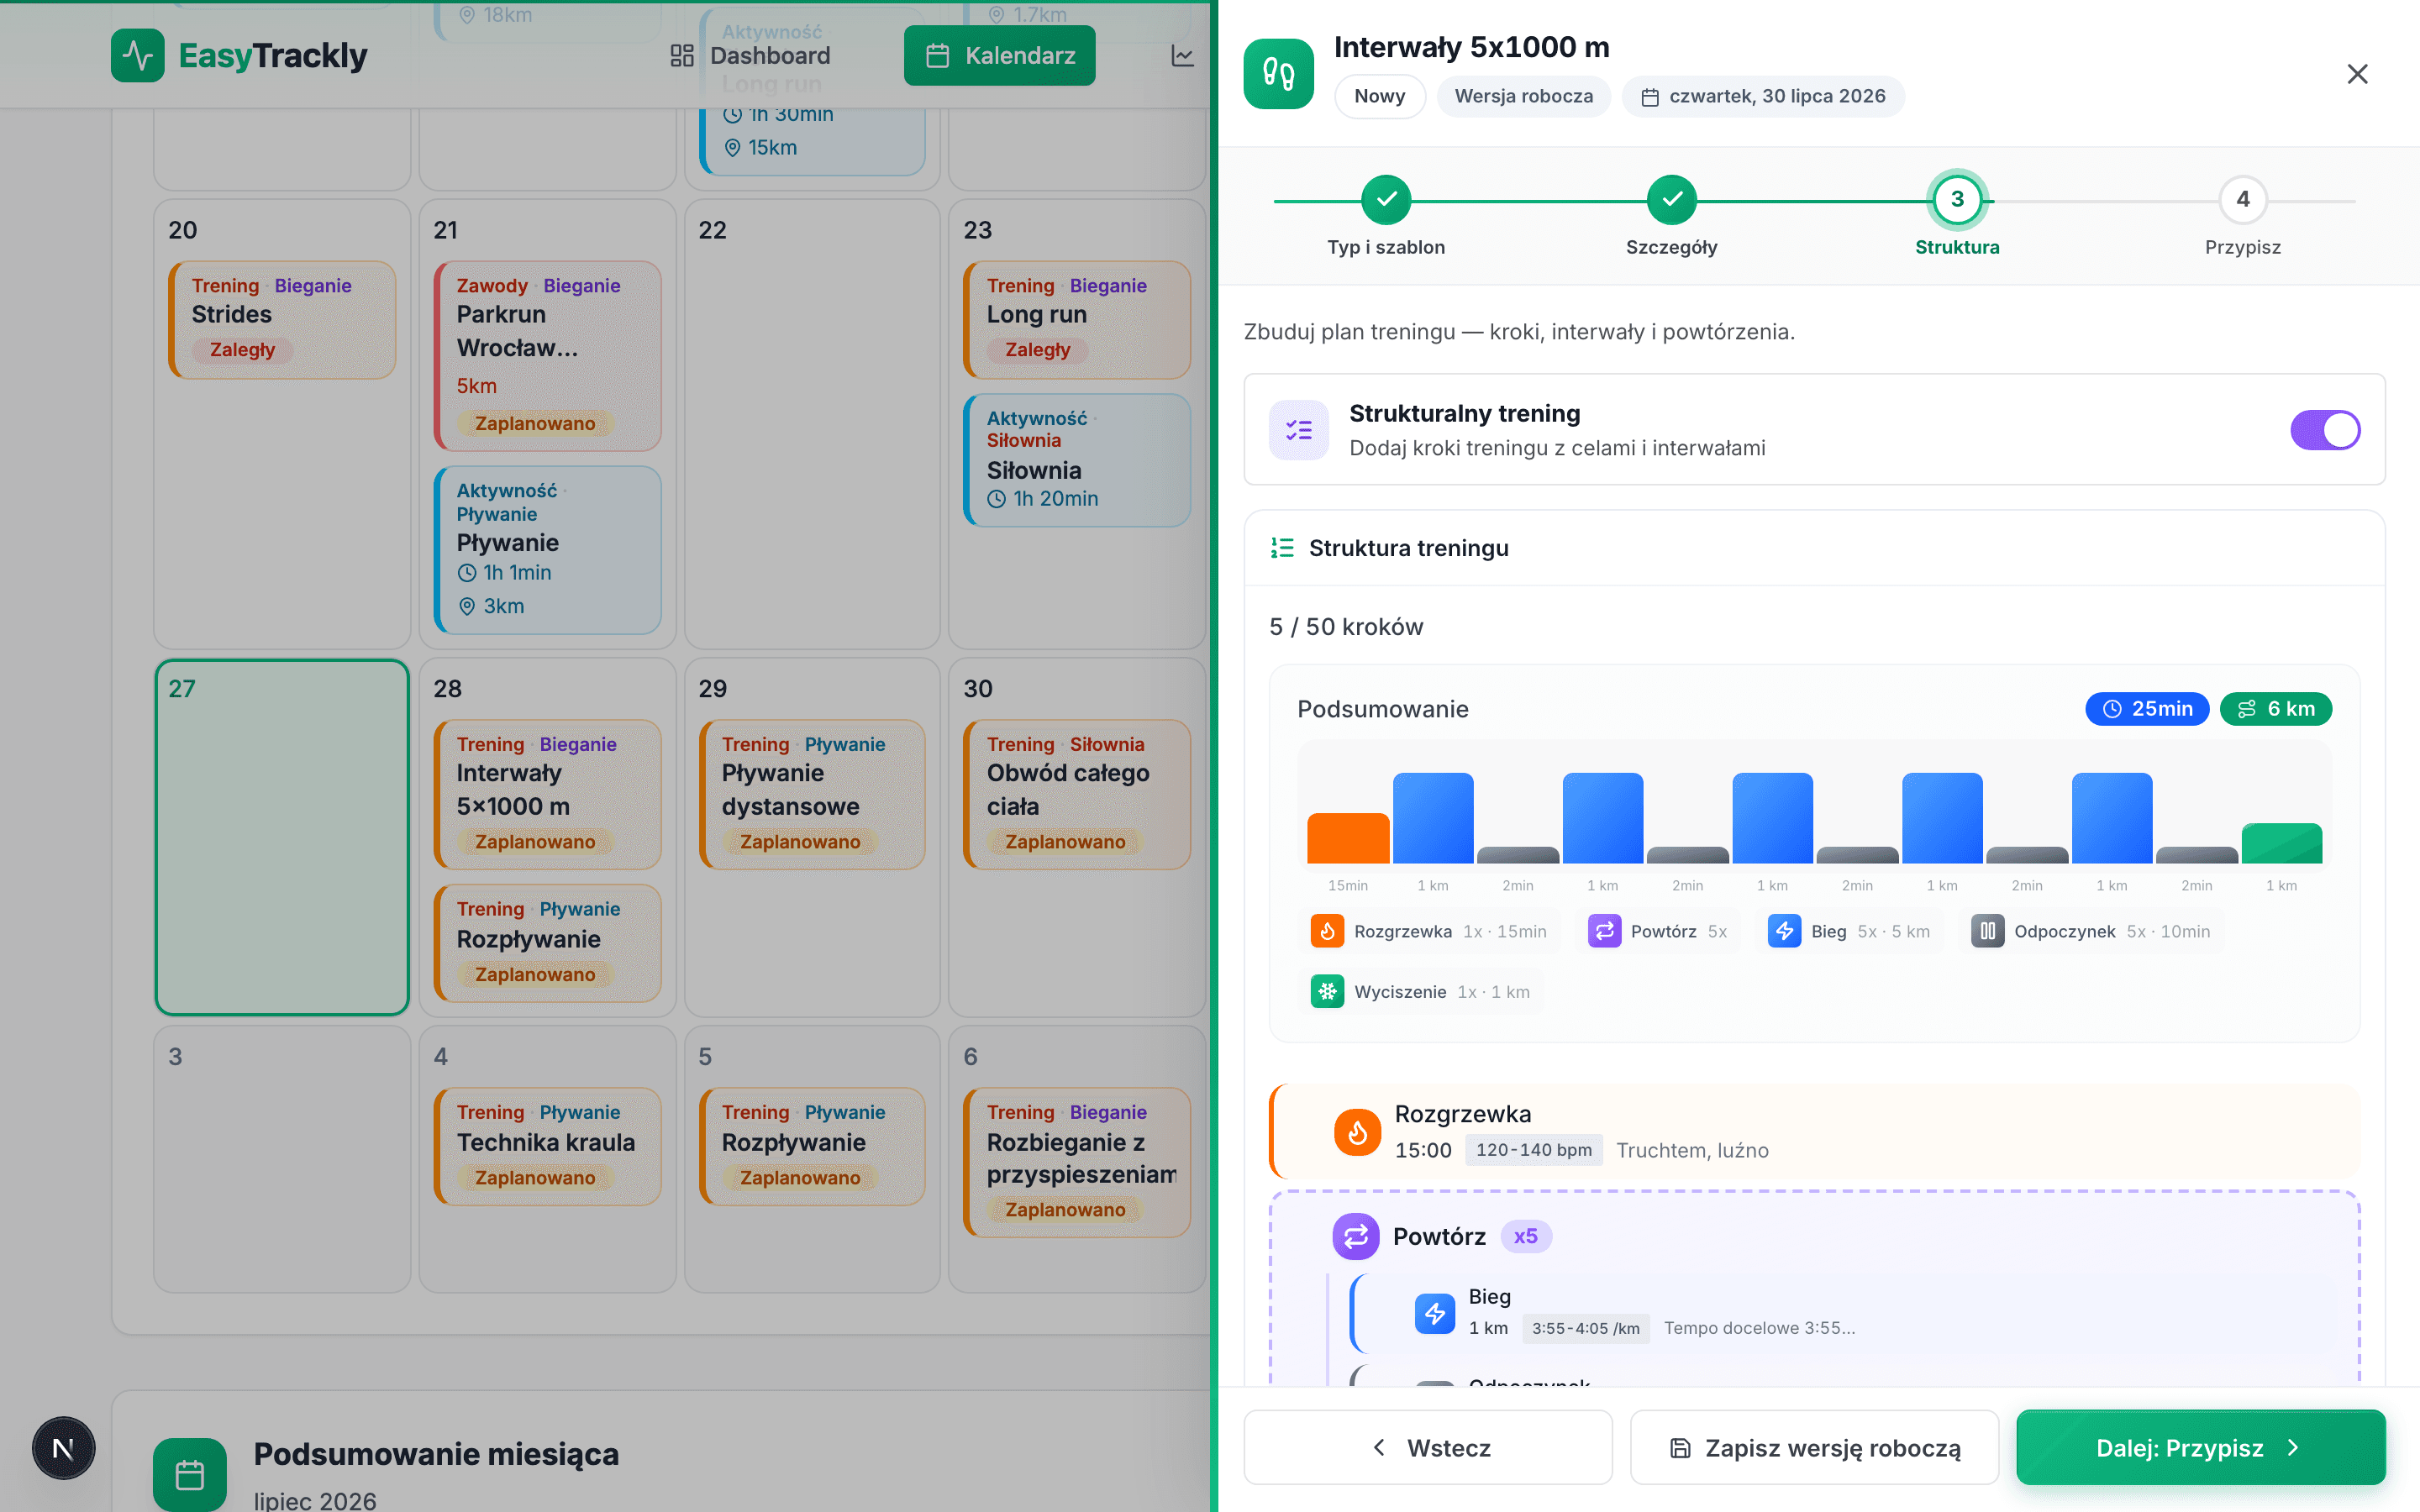Screen dimensions: 2420x1512
Task: Click the 3:55-4:05 /km pace tag
Action: [1585, 1328]
